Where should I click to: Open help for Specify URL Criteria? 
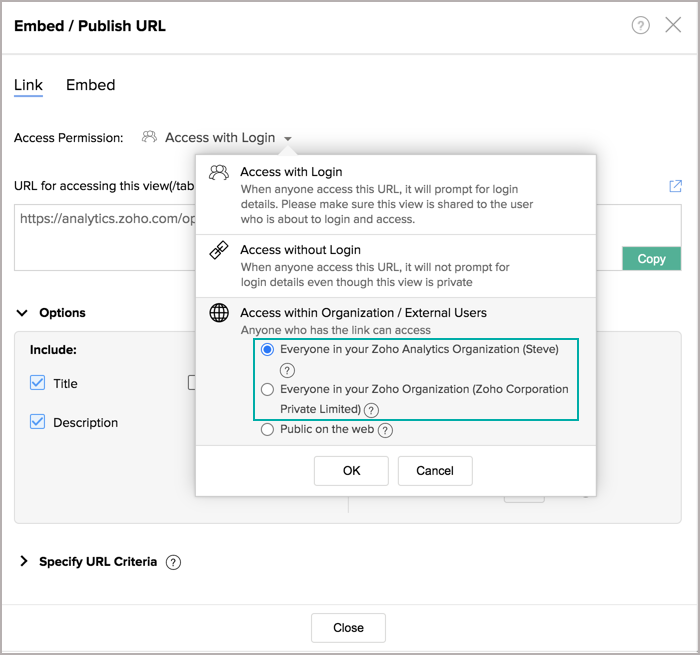173,562
